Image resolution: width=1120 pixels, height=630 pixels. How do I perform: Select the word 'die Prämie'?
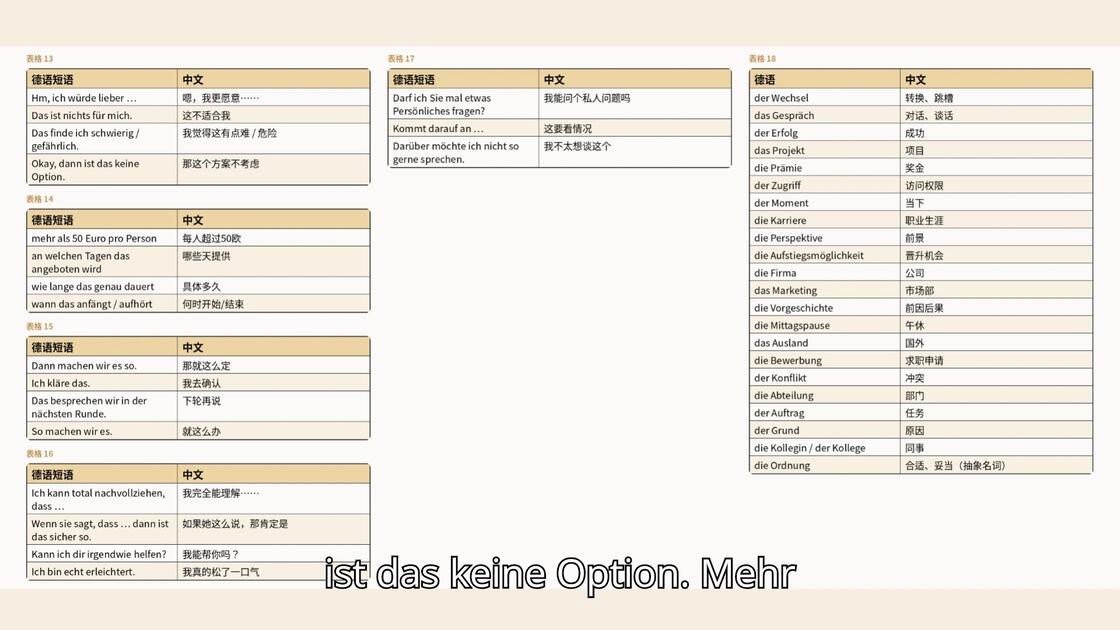(x=778, y=168)
